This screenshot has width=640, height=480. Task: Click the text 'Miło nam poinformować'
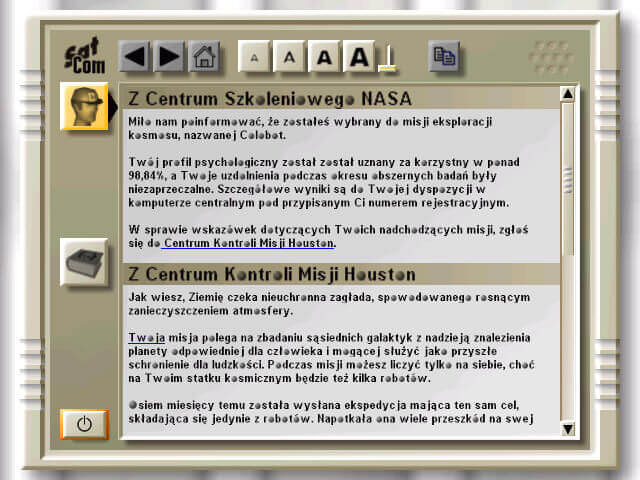click(197, 122)
